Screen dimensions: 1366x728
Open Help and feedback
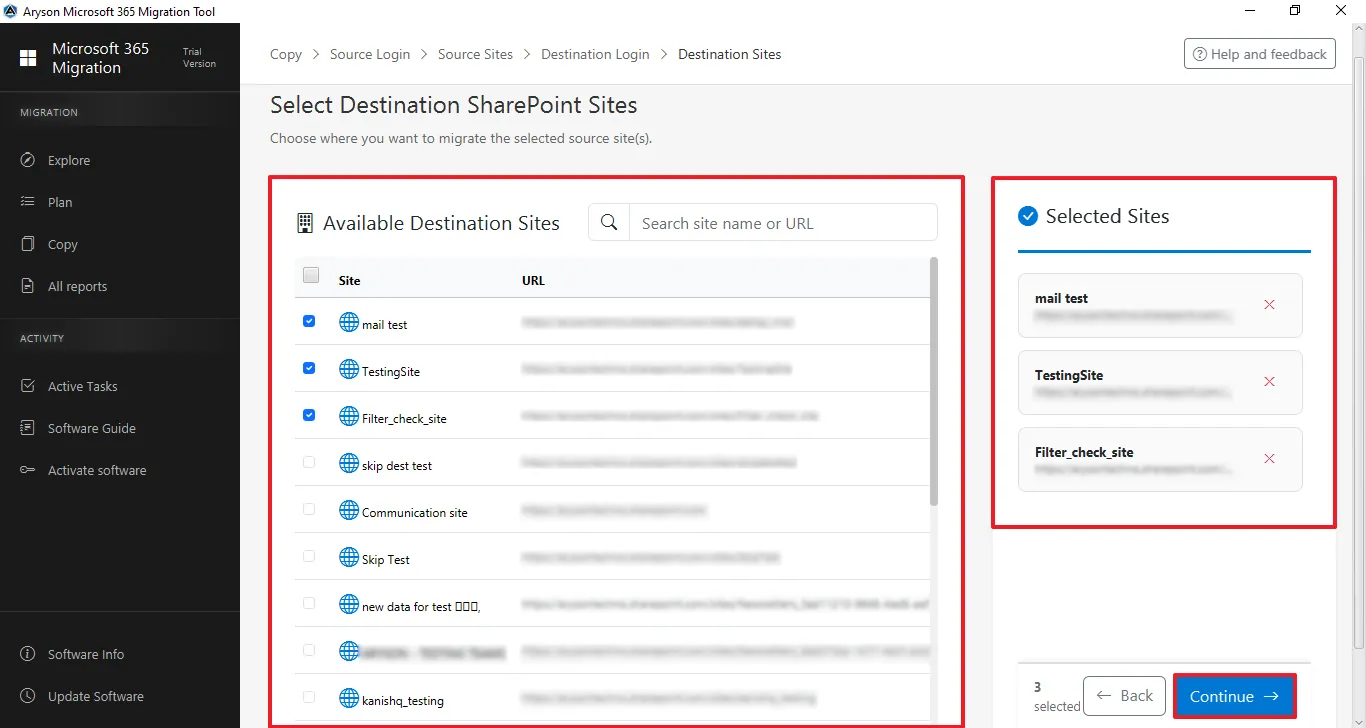[1259, 54]
